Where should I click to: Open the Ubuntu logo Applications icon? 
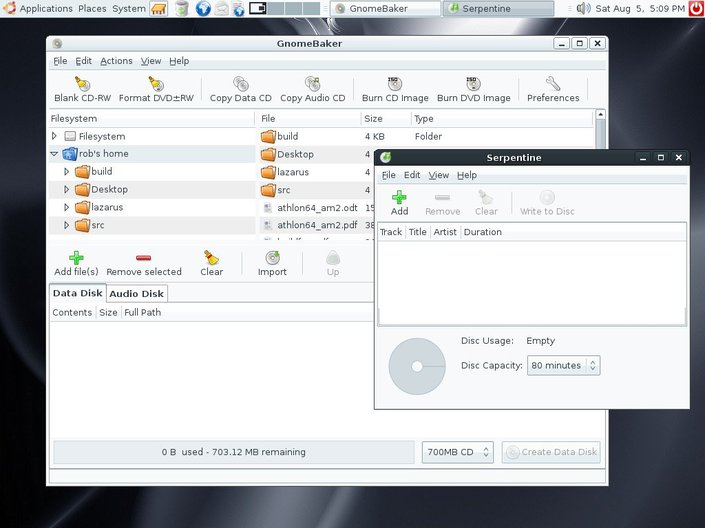9,8
